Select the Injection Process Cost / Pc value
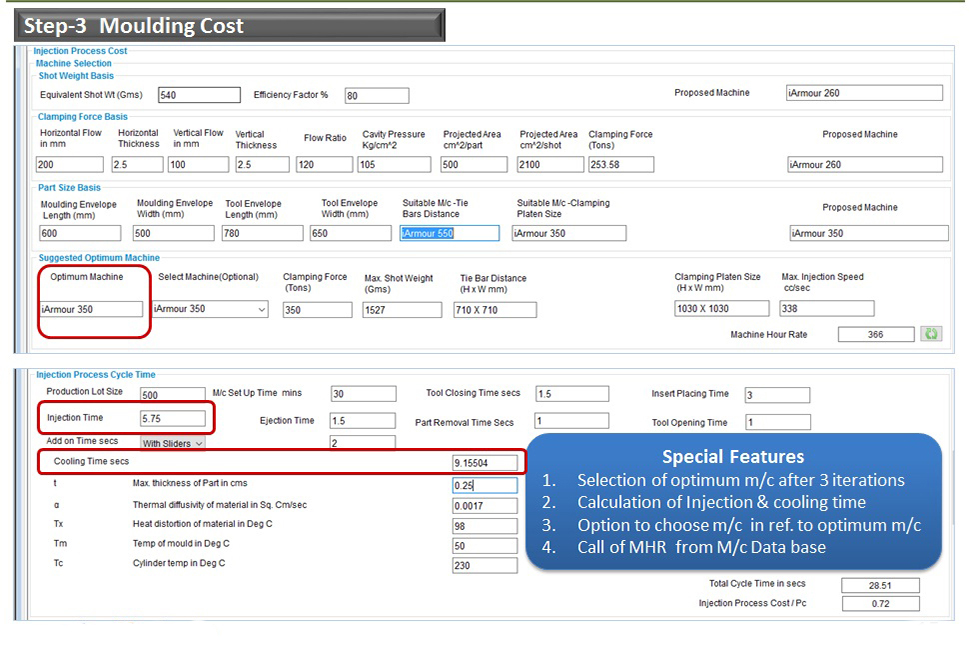The image size is (973, 658). (881, 603)
